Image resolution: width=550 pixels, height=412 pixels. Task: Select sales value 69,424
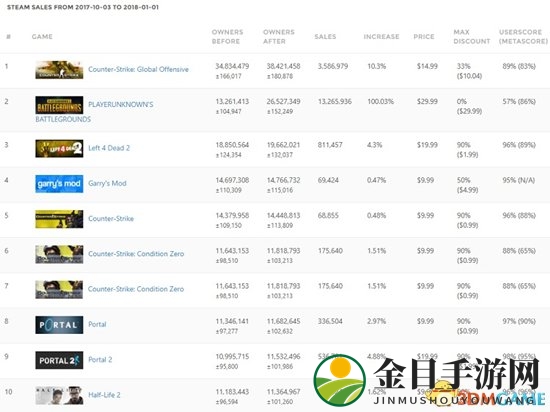pyautogui.click(x=328, y=180)
